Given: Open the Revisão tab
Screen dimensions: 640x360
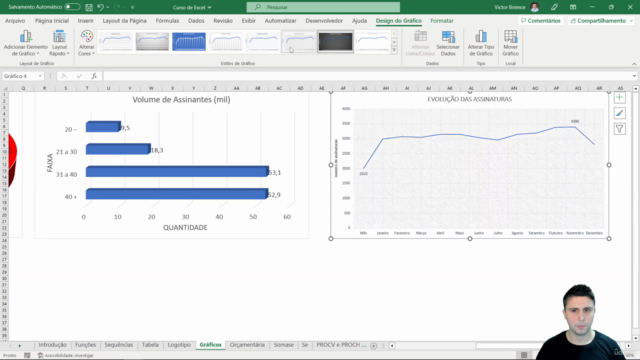Looking at the screenshot, I should pos(223,21).
